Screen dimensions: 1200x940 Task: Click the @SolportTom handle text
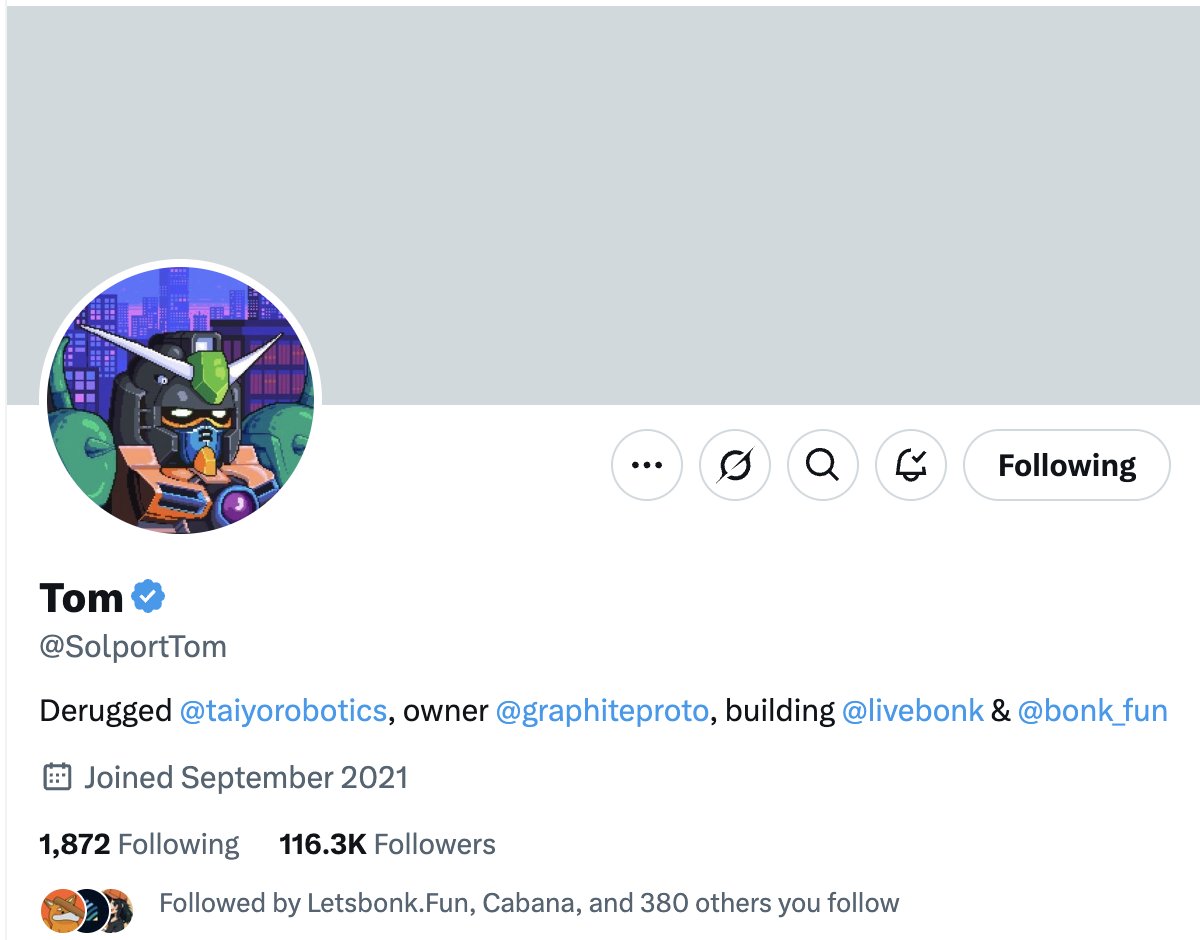pos(133,647)
